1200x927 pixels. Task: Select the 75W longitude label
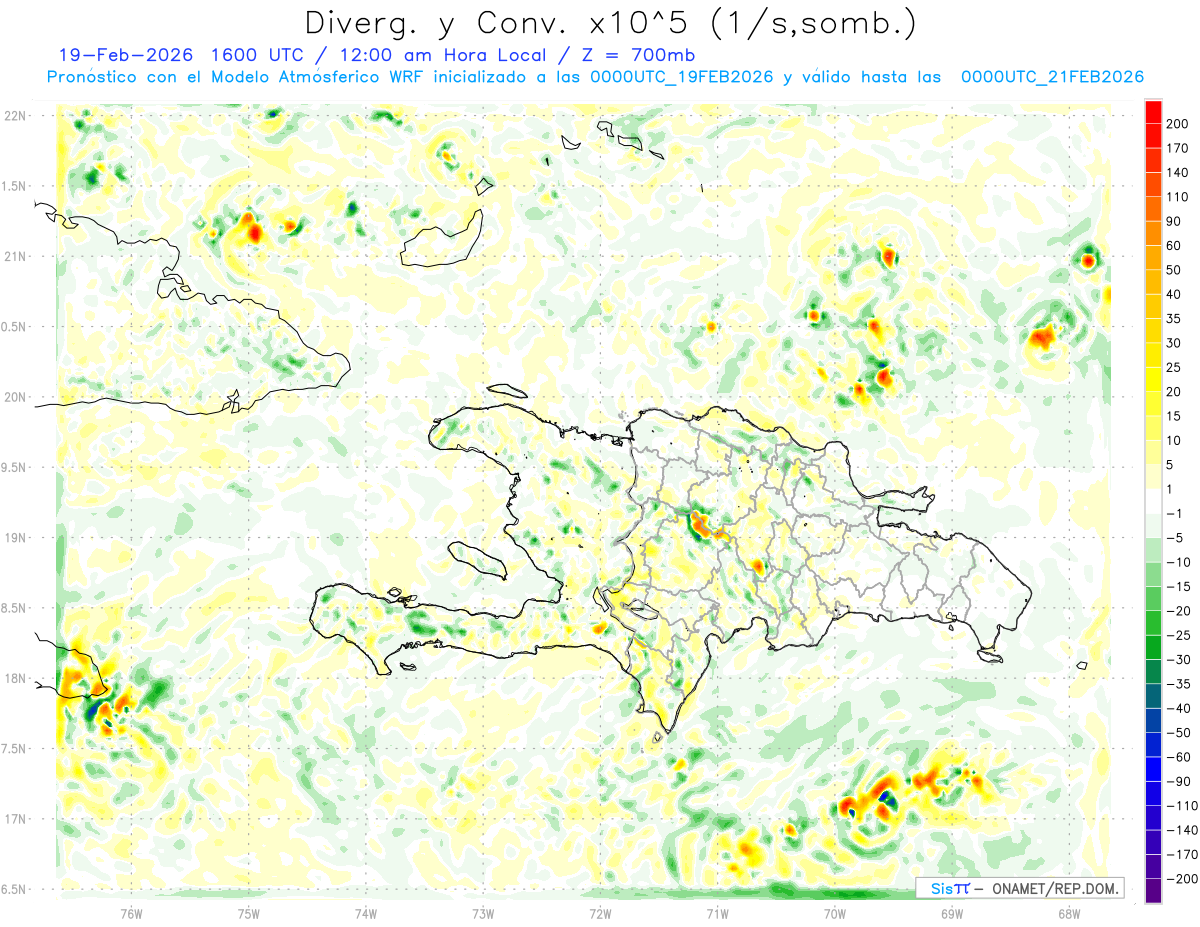click(x=249, y=912)
